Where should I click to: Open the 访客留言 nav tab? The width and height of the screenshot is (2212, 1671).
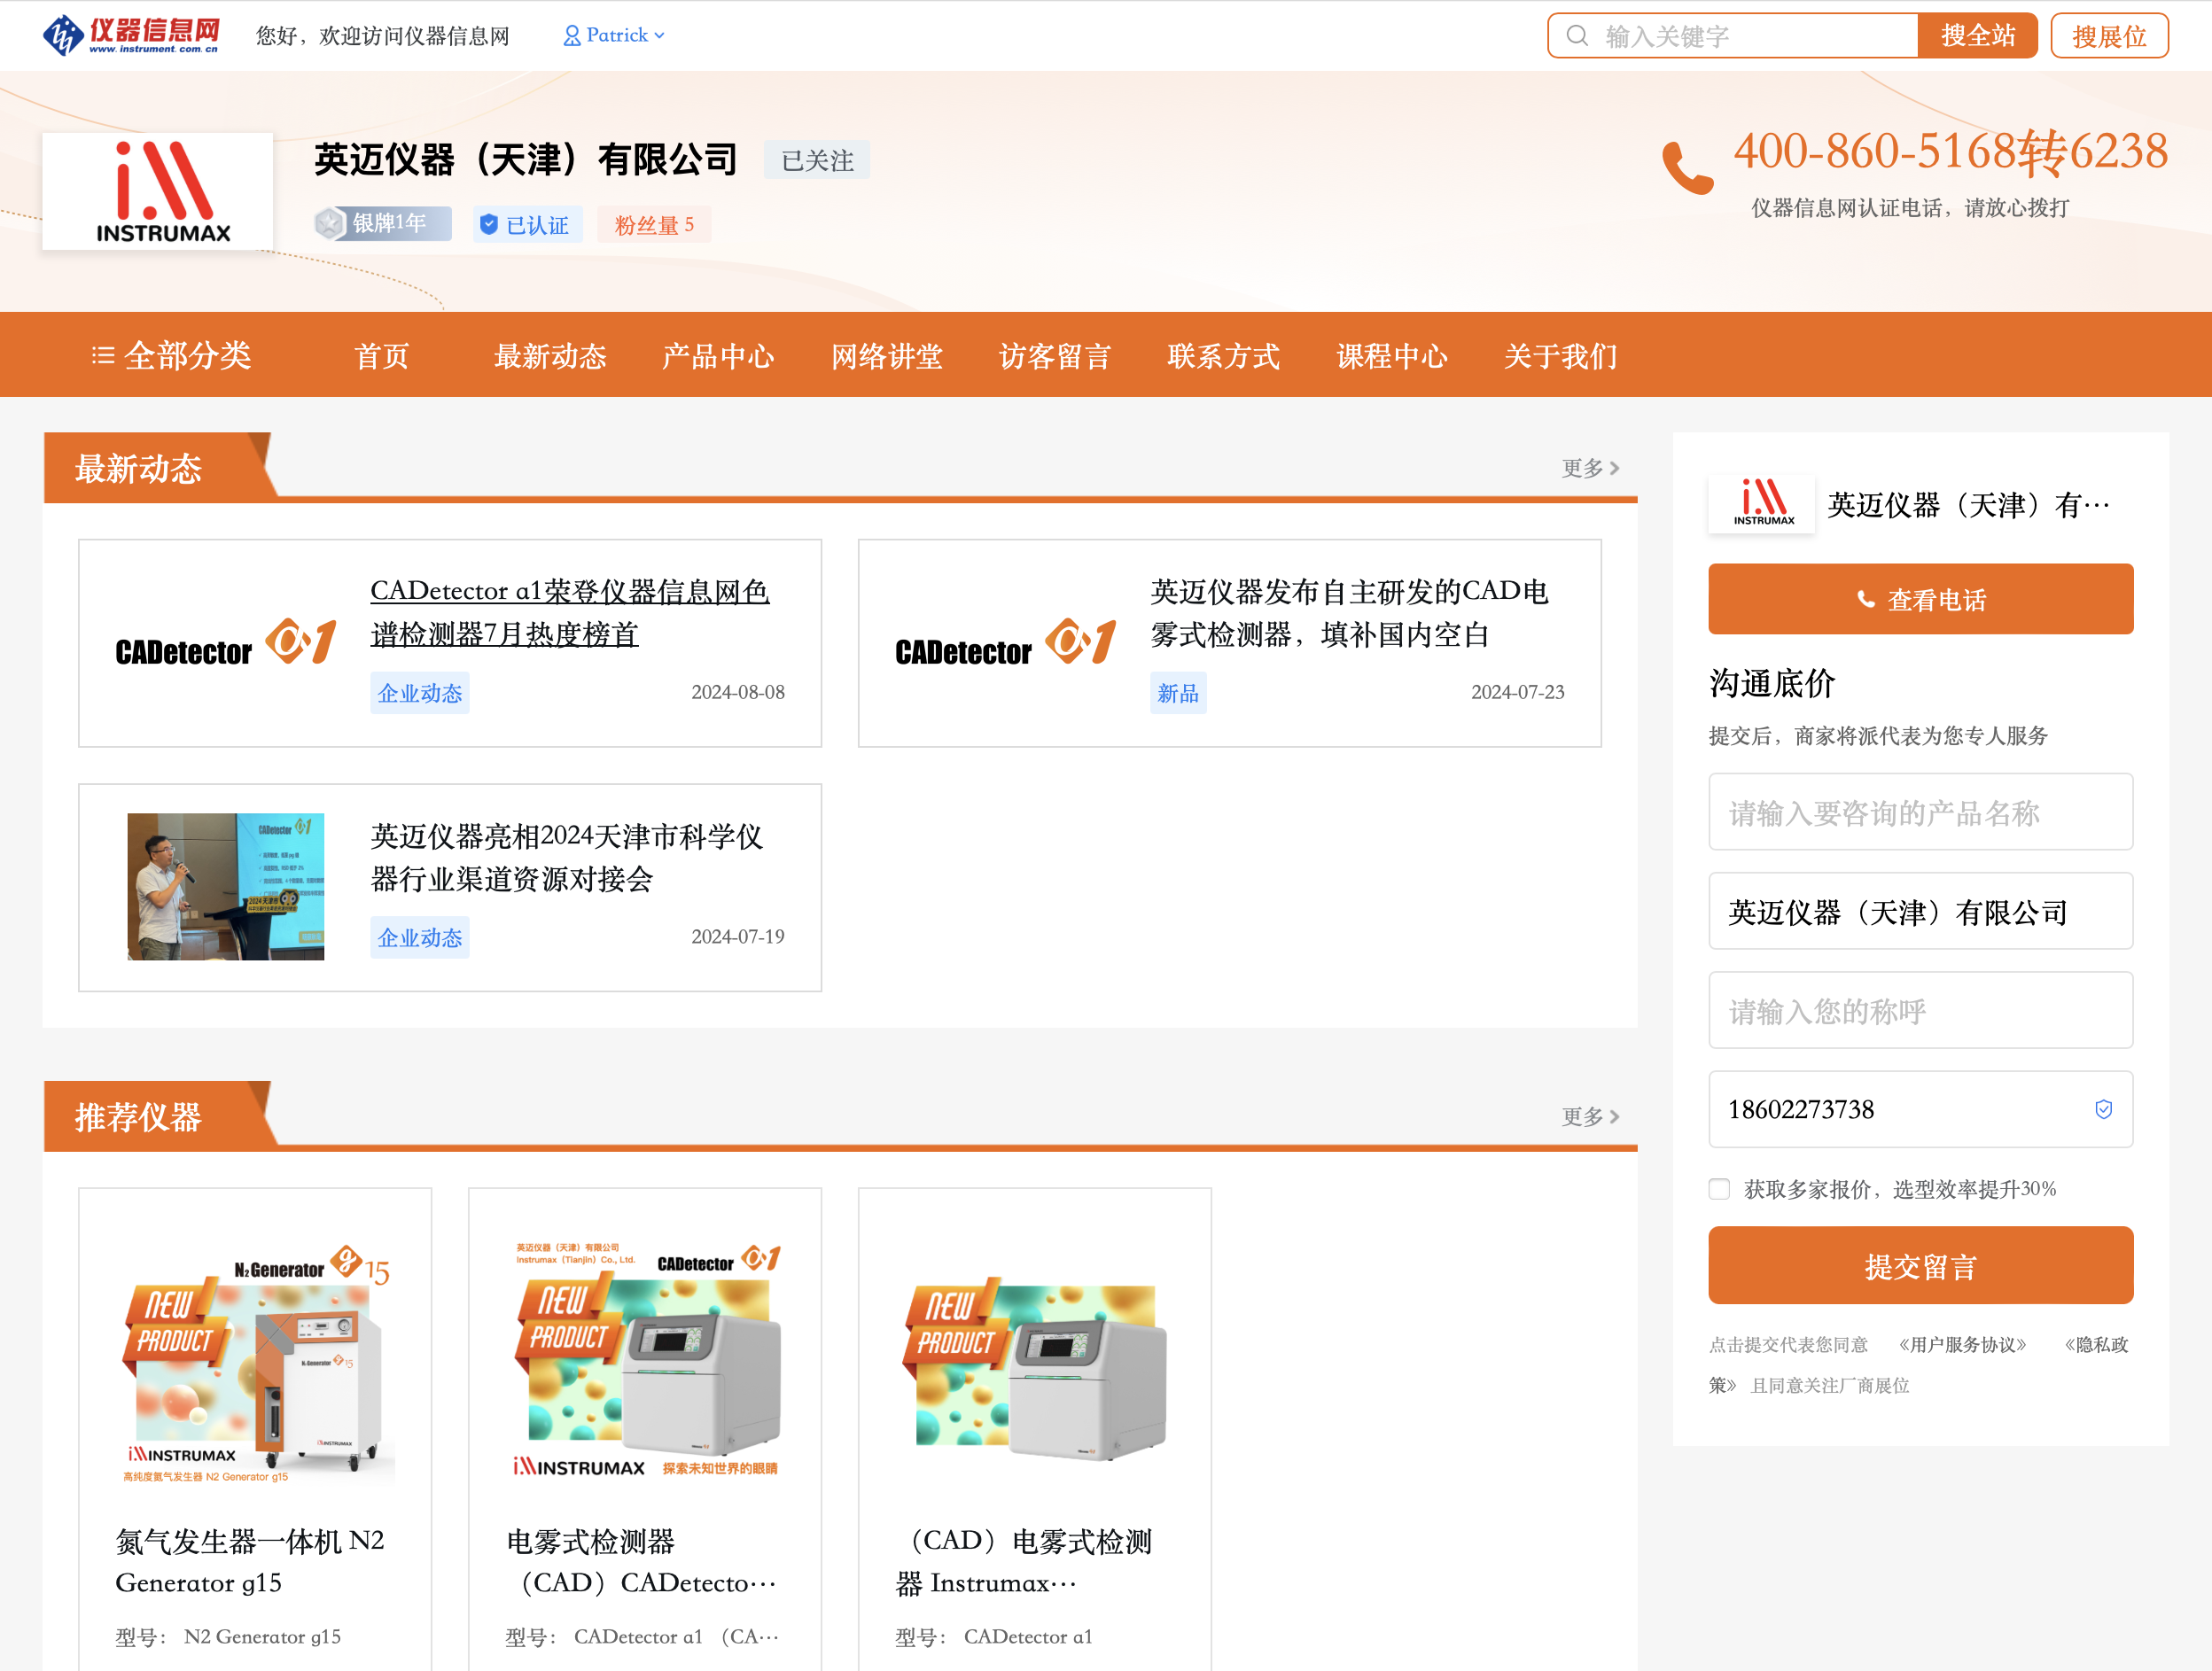point(1055,356)
